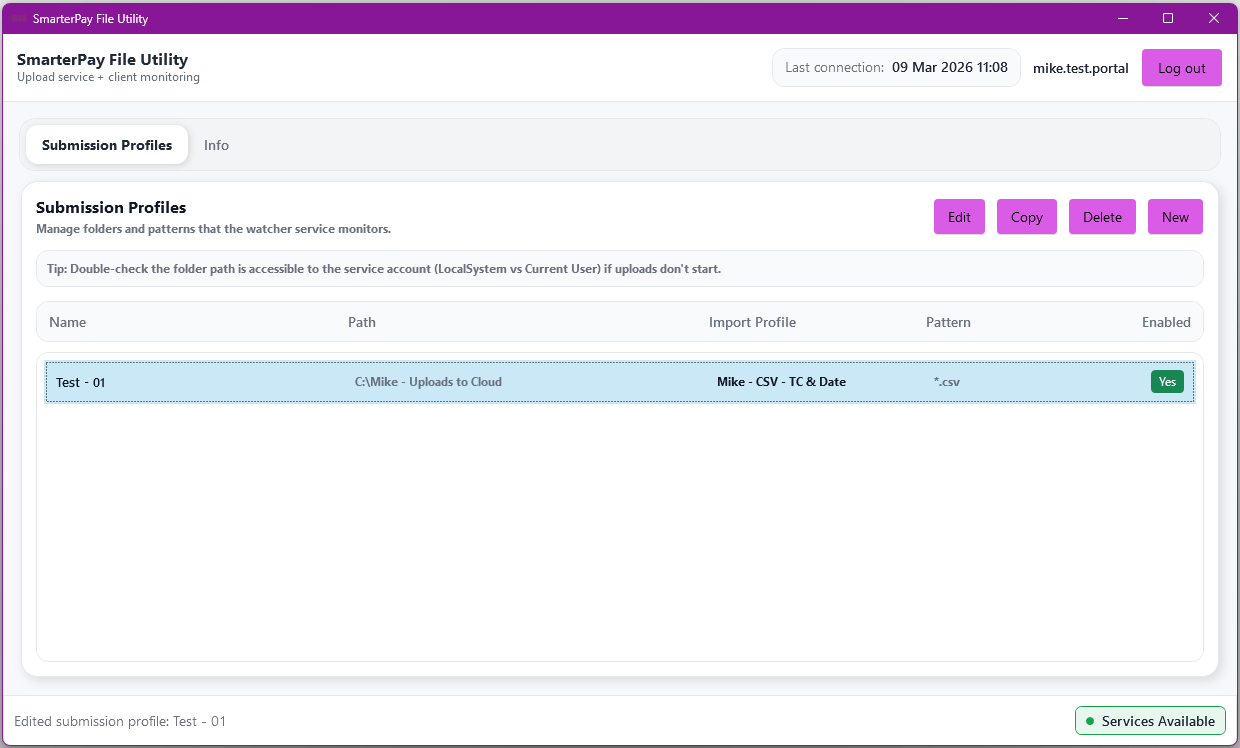The image size is (1240, 748).
Task: Click the Import Profile column header
Action: 752,322
